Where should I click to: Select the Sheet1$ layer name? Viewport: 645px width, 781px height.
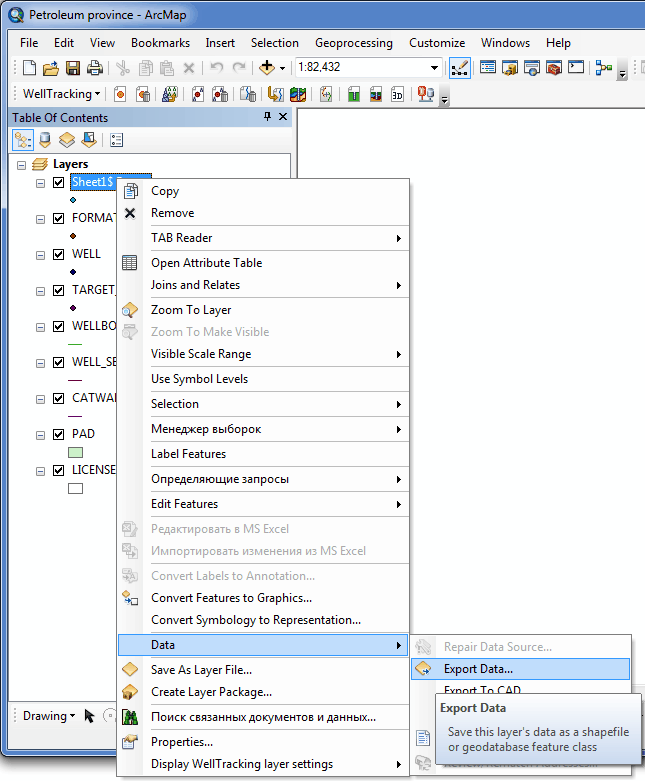(93, 182)
